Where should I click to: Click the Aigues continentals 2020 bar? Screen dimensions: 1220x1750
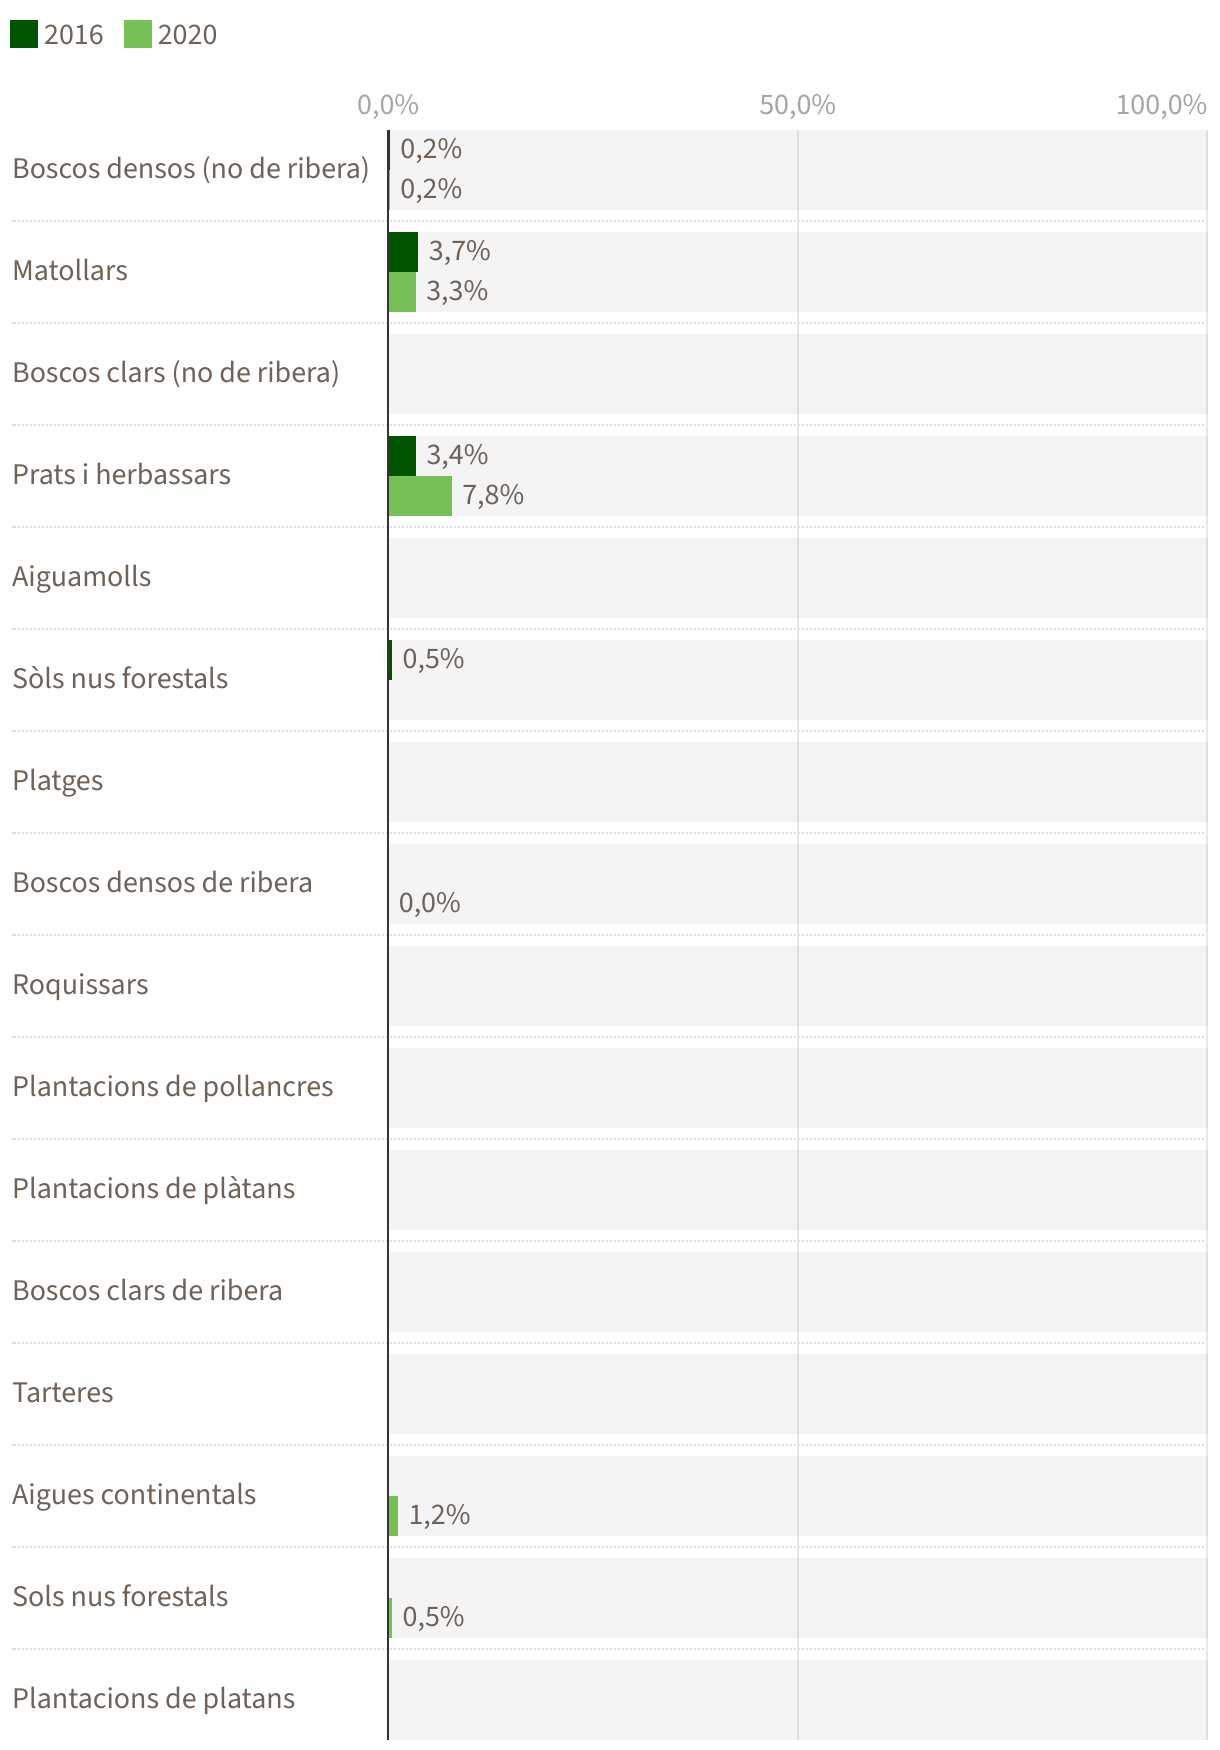tap(393, 1516)
